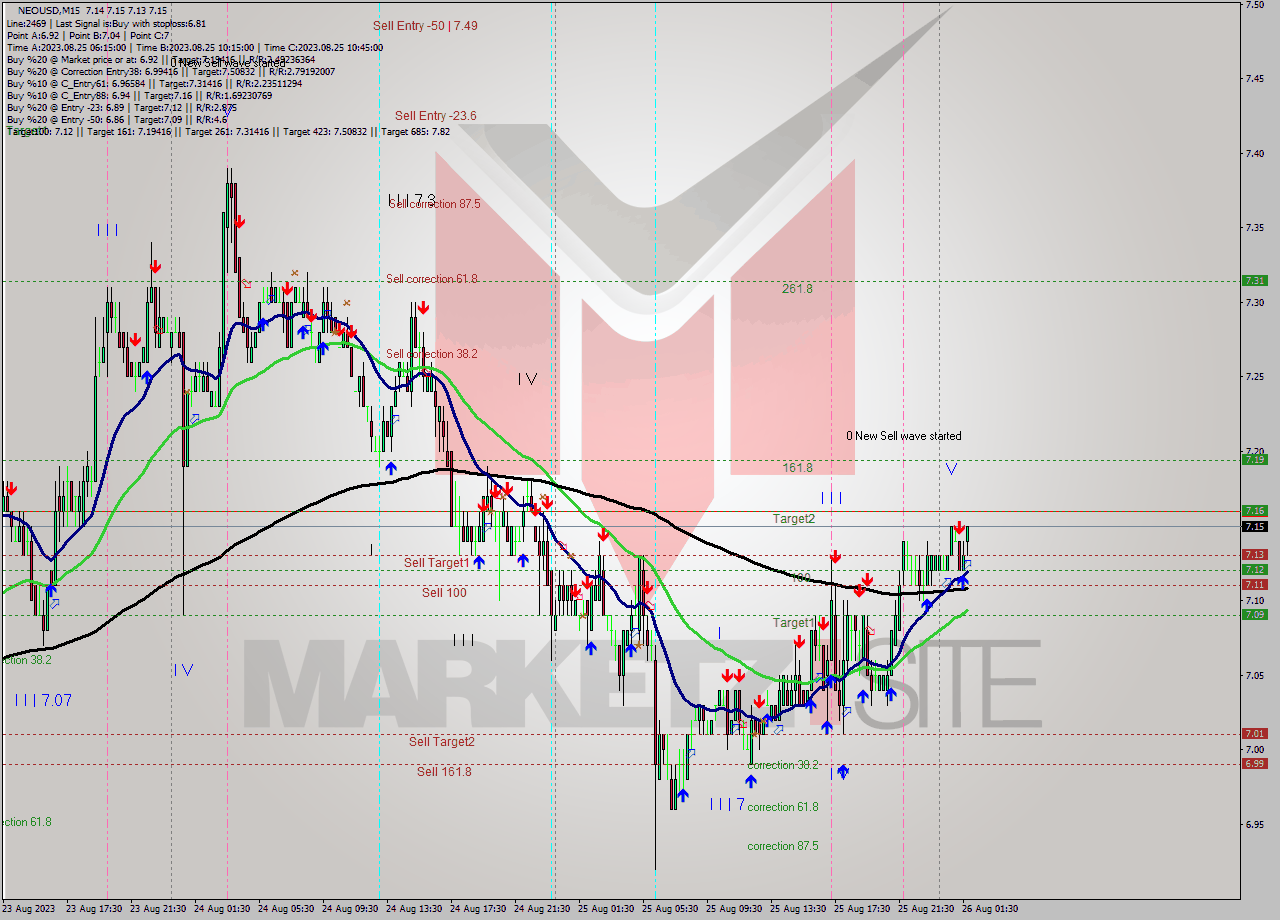
Task: Click the 'Sell correction 61.8' label
Action: click(x=432, y=279)
